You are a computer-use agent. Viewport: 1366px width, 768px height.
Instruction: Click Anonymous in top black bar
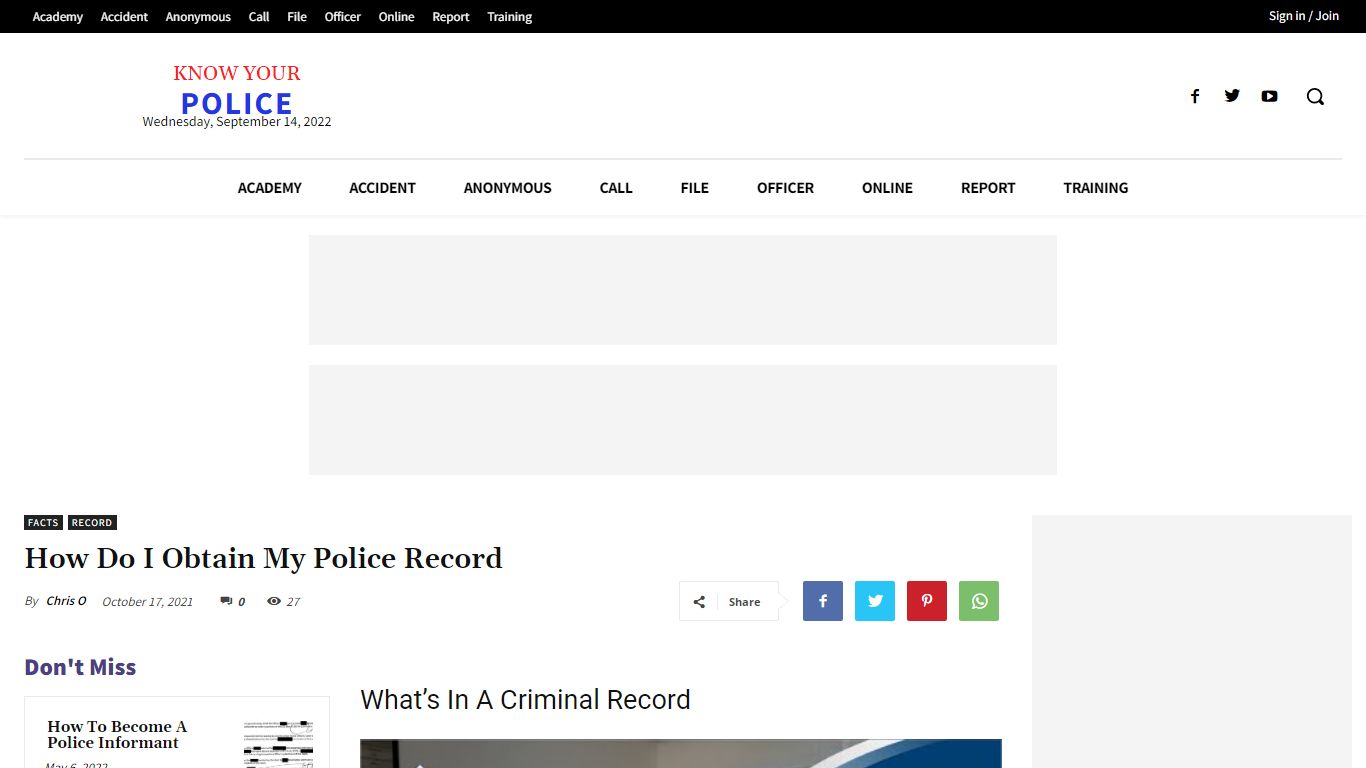[x=198, y=17]
